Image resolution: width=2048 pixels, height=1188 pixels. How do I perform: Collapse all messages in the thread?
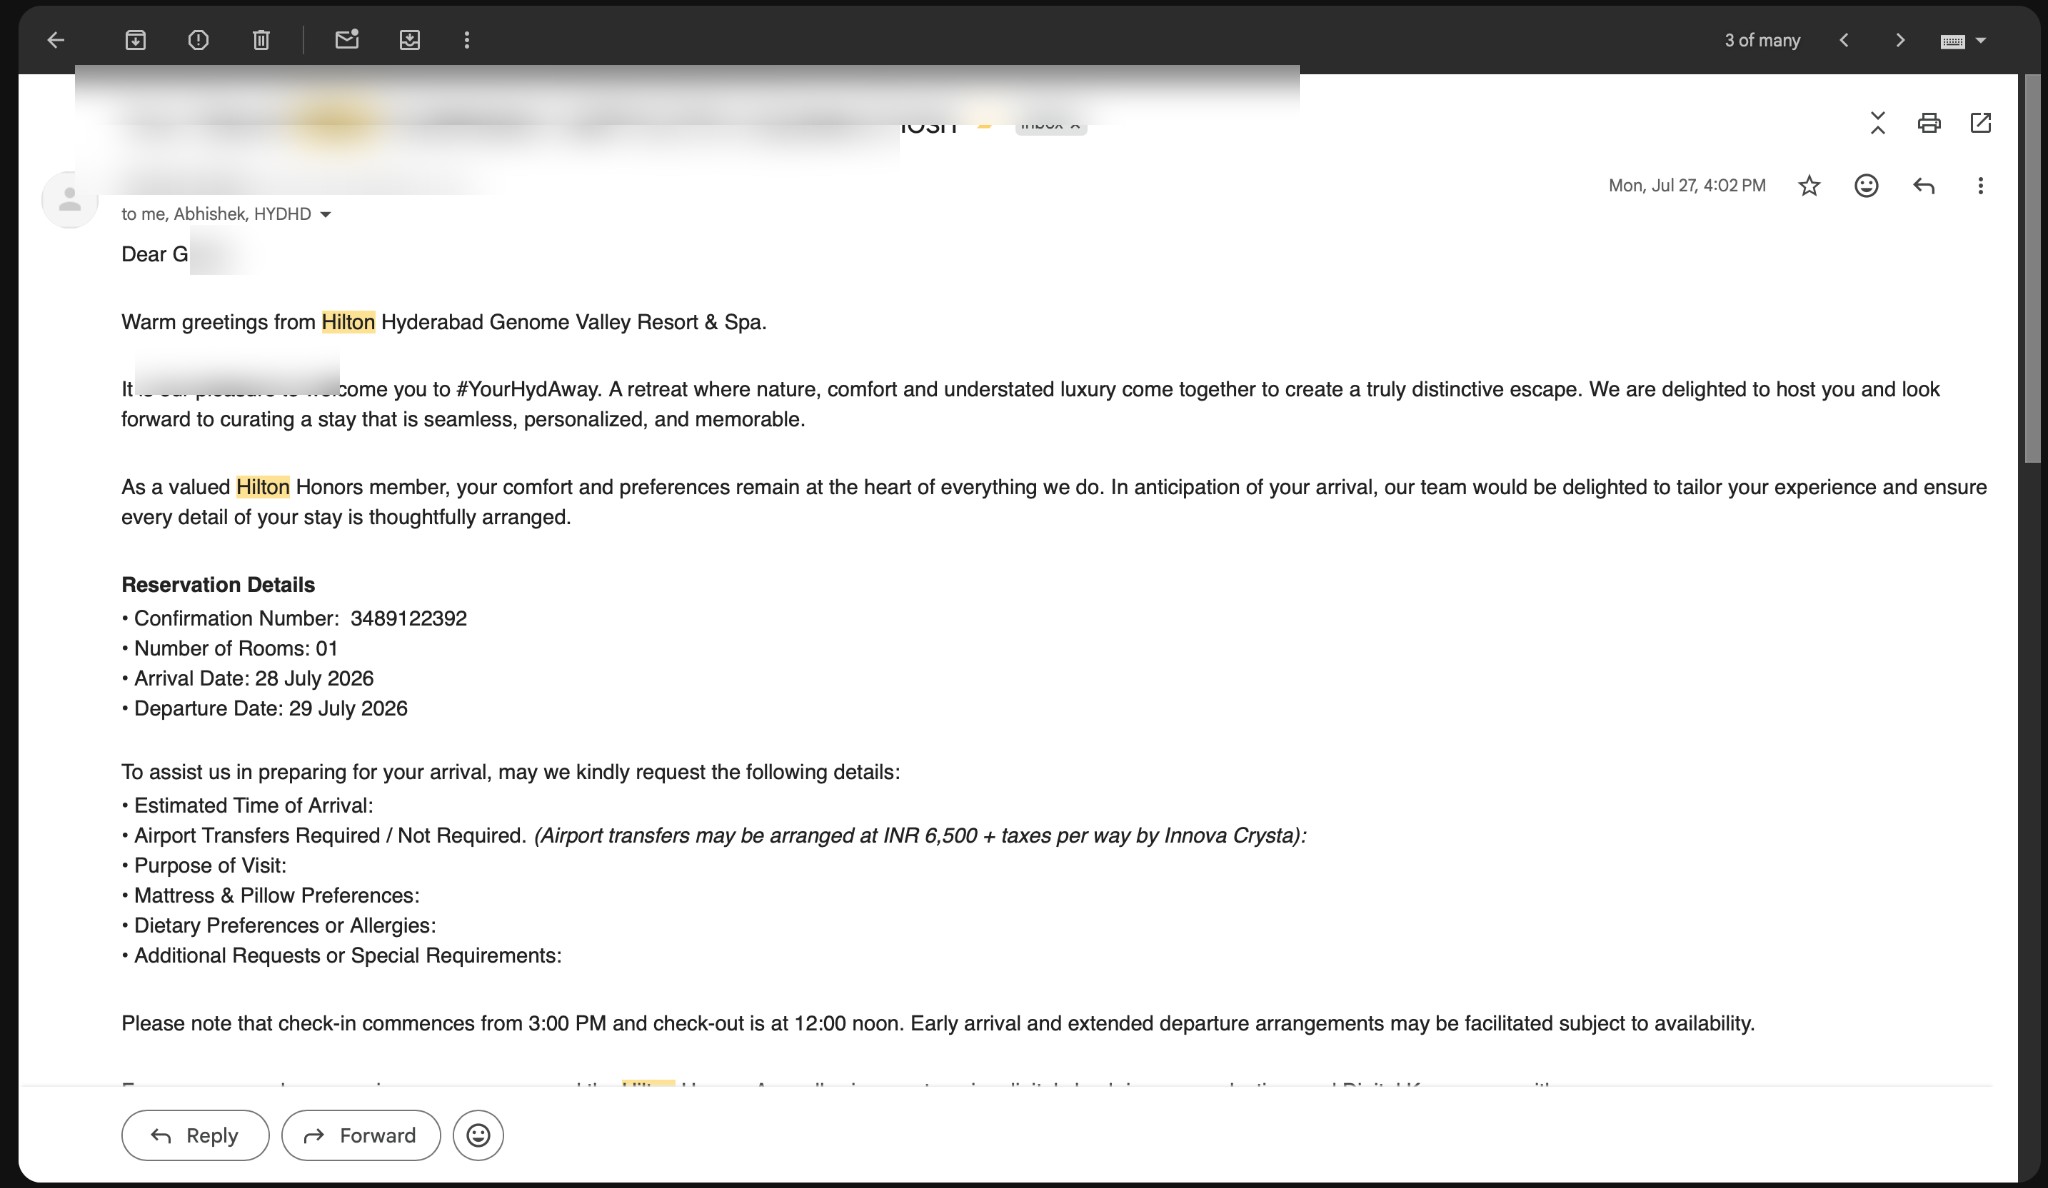pos(1877,123)
